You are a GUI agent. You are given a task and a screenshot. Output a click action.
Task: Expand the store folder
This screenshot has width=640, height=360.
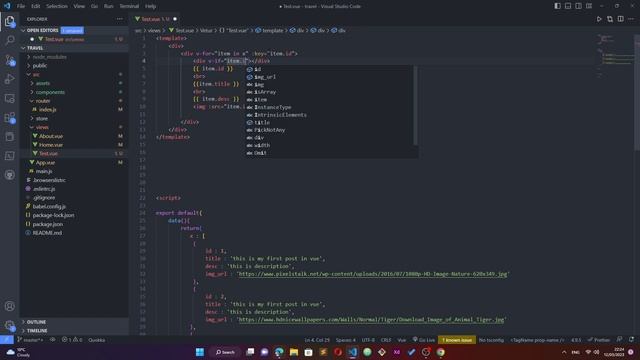[42, 118]
